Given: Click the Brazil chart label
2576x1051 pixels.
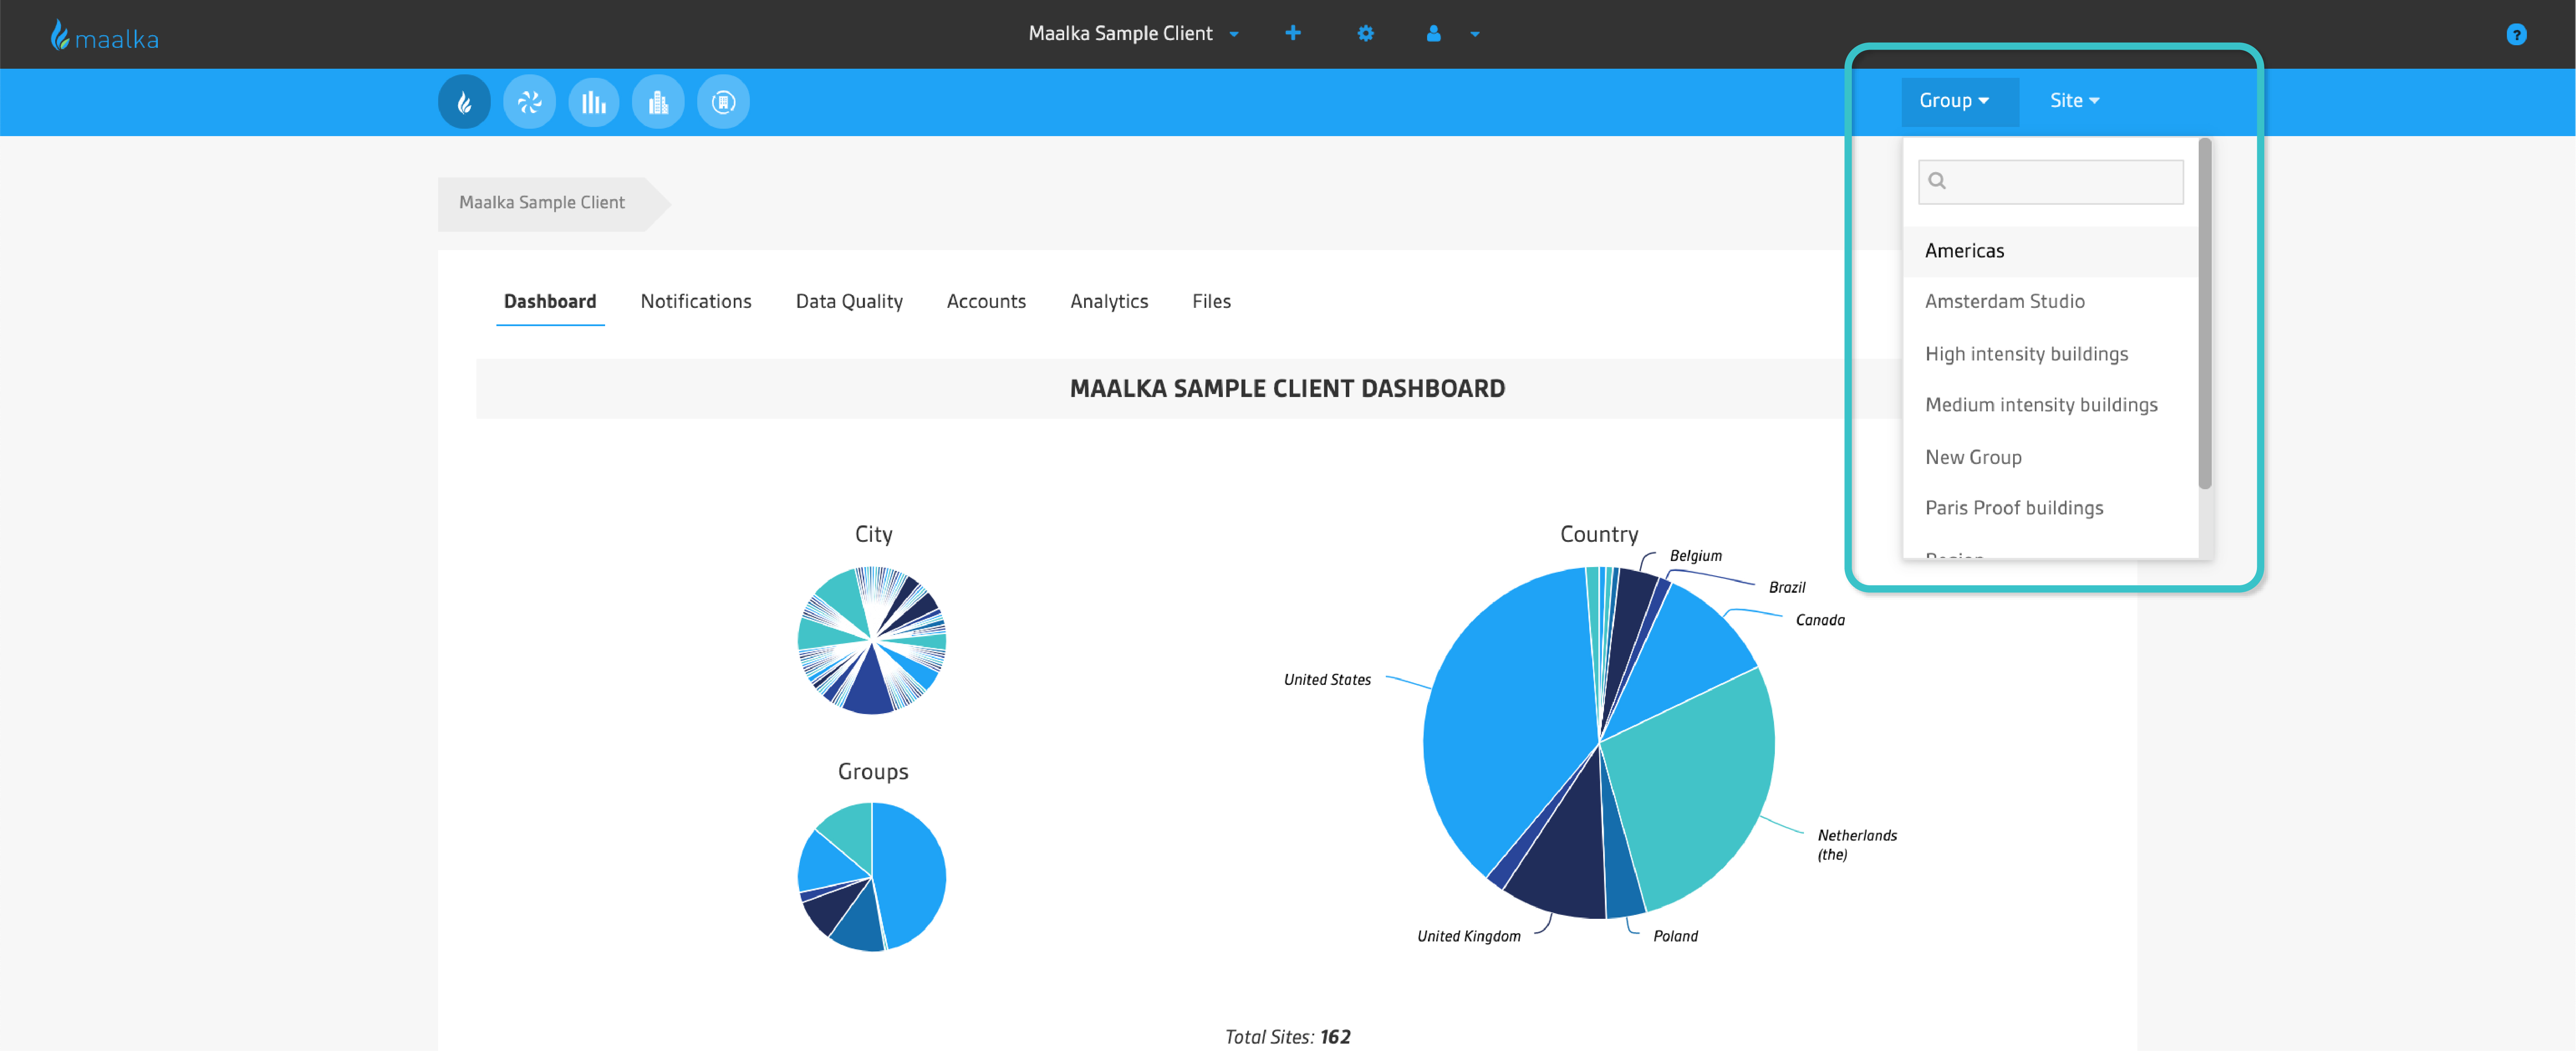Looking at the screenshot, I should point(1787,588).
